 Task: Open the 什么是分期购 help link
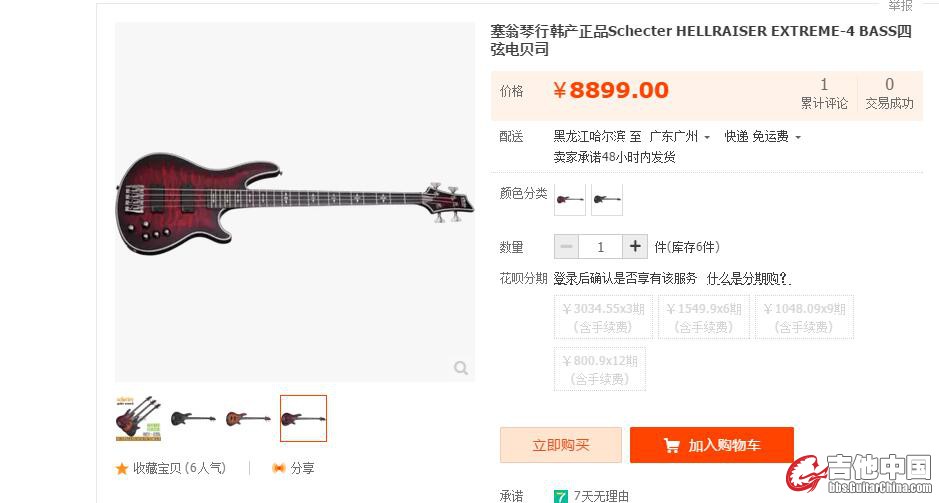click(x=747, y=278)
